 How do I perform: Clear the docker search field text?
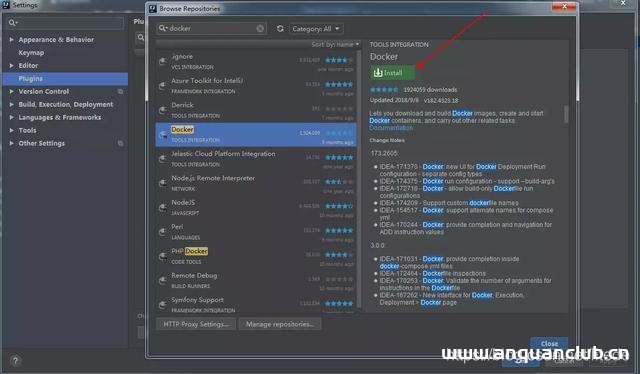pos(260,28)
